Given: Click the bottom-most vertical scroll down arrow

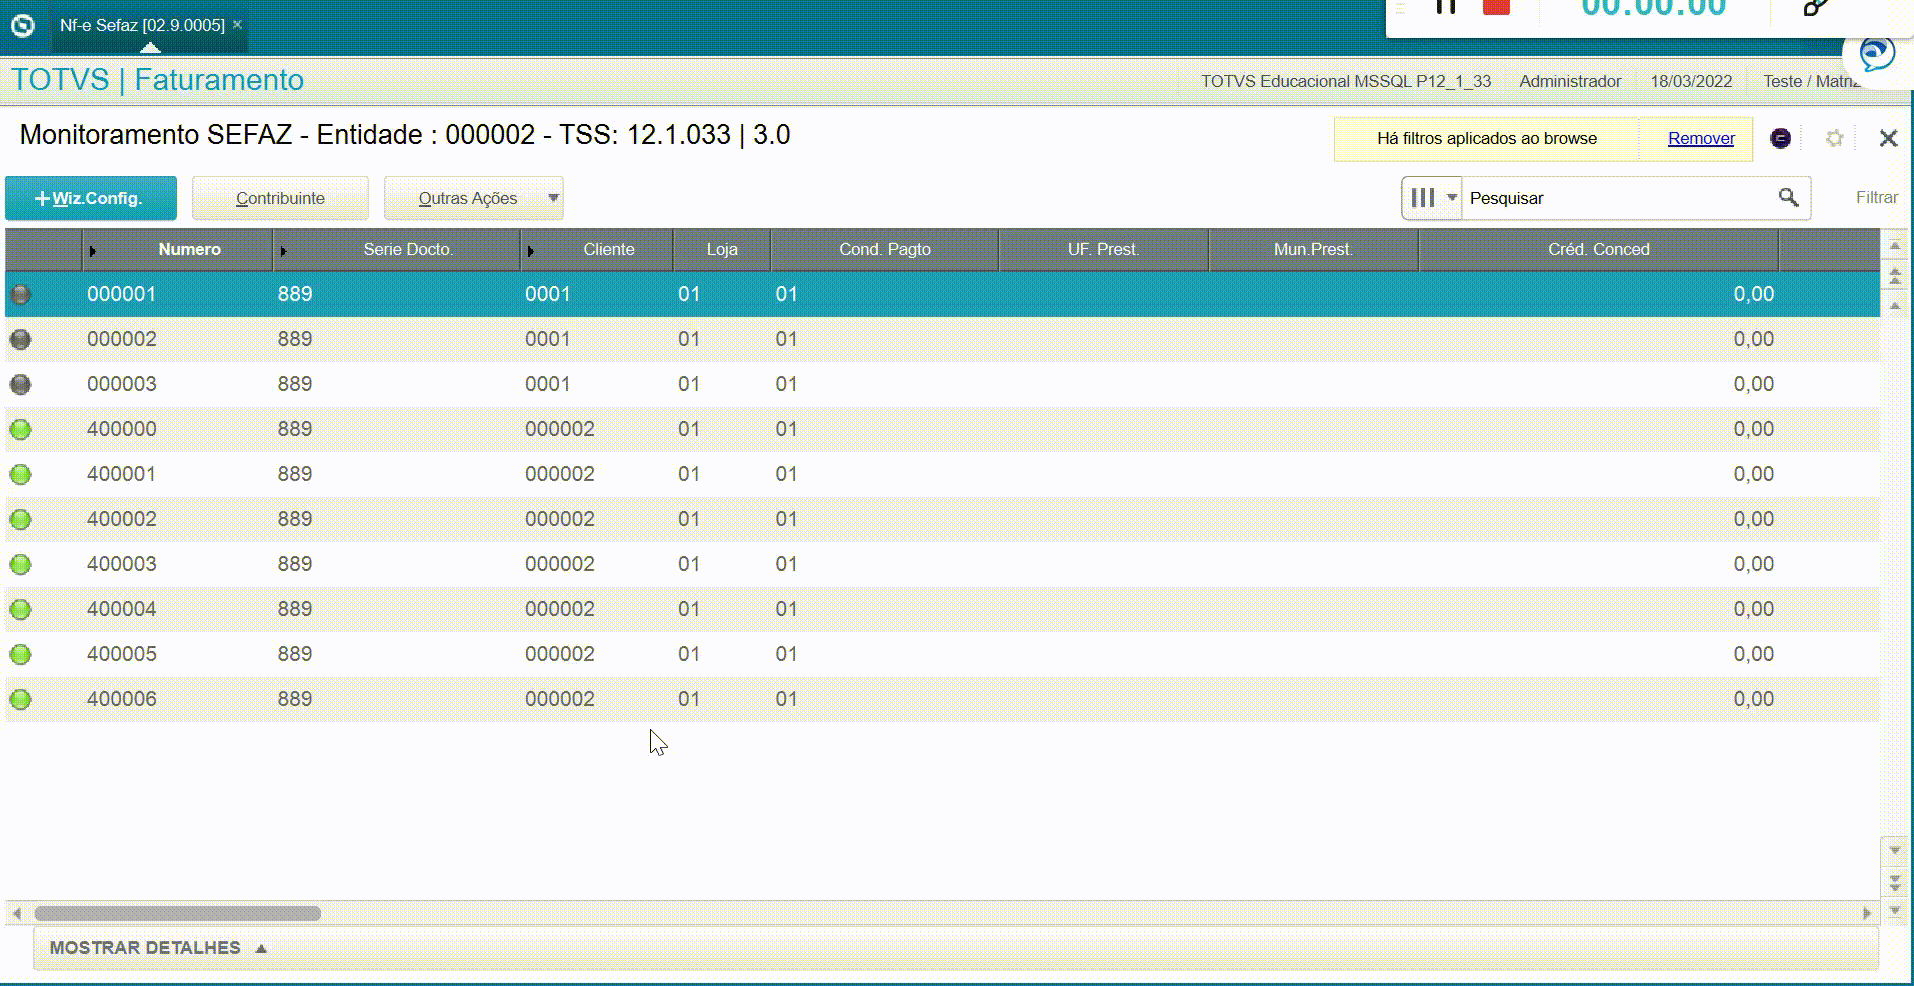Looking at the screenshot, I should (x=1894, y=911).
